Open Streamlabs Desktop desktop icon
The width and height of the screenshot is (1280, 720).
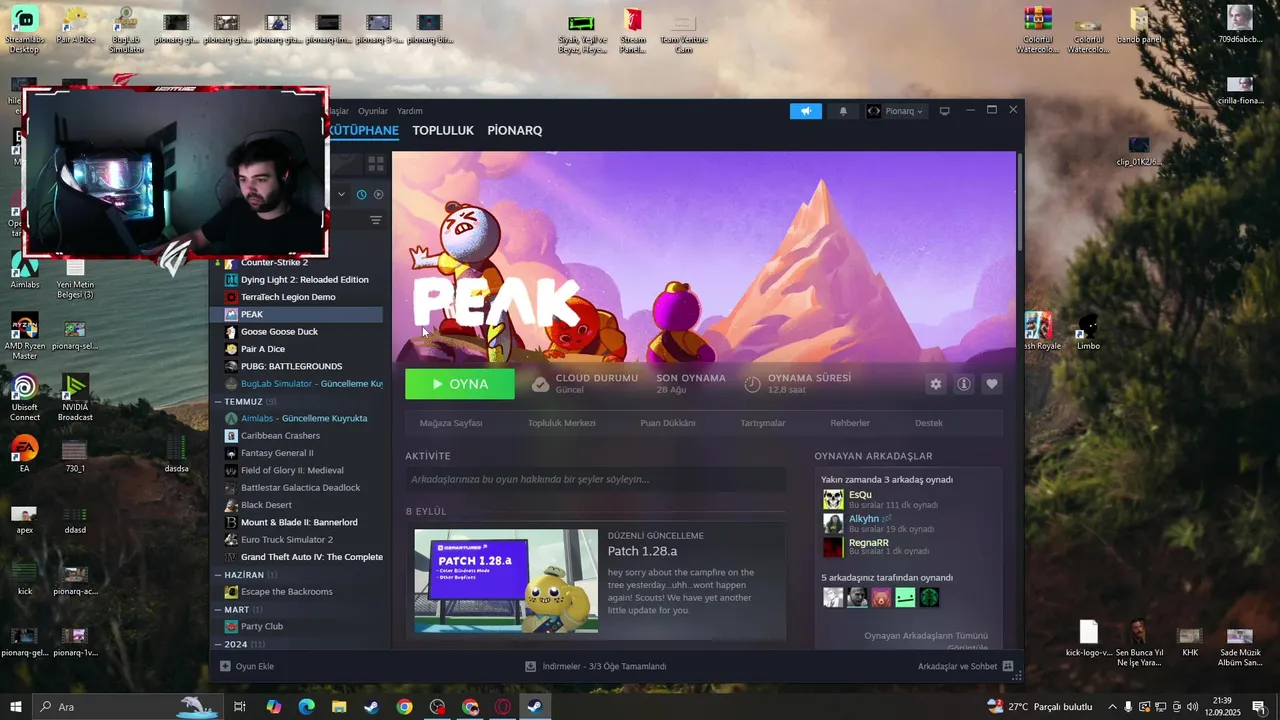(x=24, y=30)
